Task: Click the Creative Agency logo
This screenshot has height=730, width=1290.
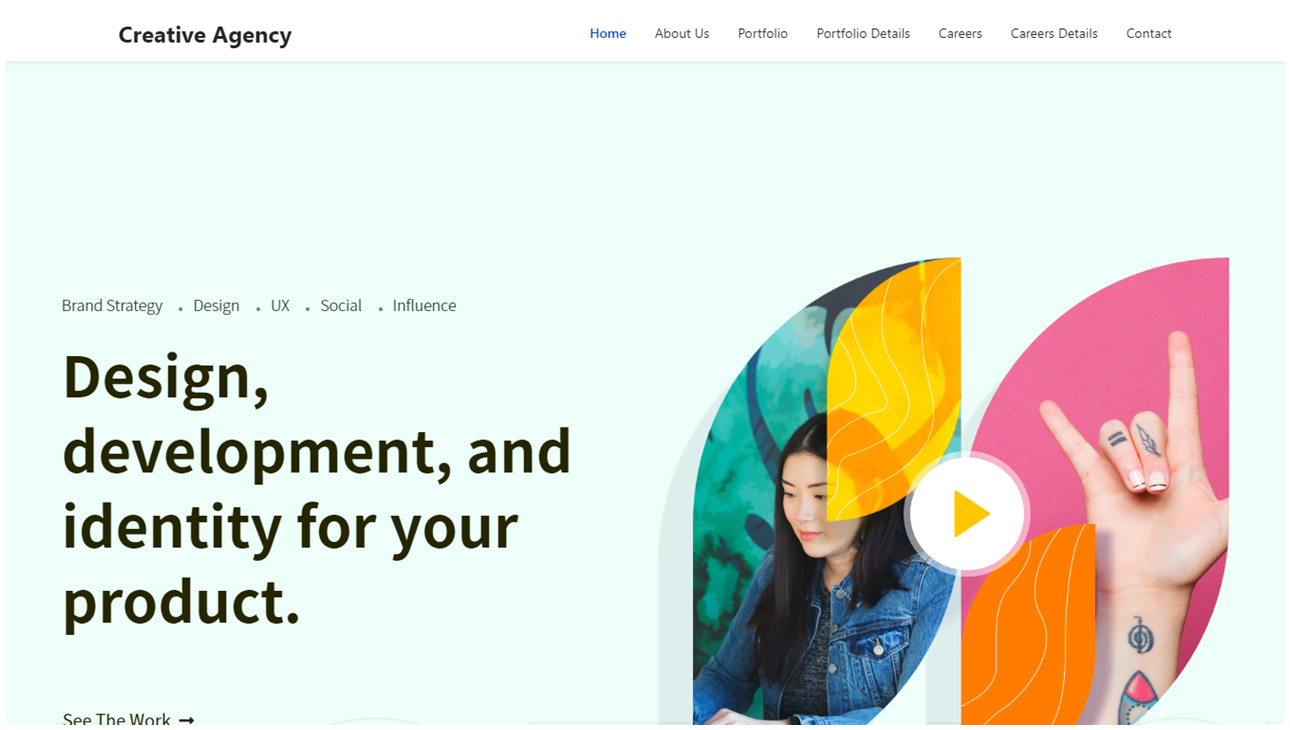Action: pyautogui.click(x=205, y=35)
